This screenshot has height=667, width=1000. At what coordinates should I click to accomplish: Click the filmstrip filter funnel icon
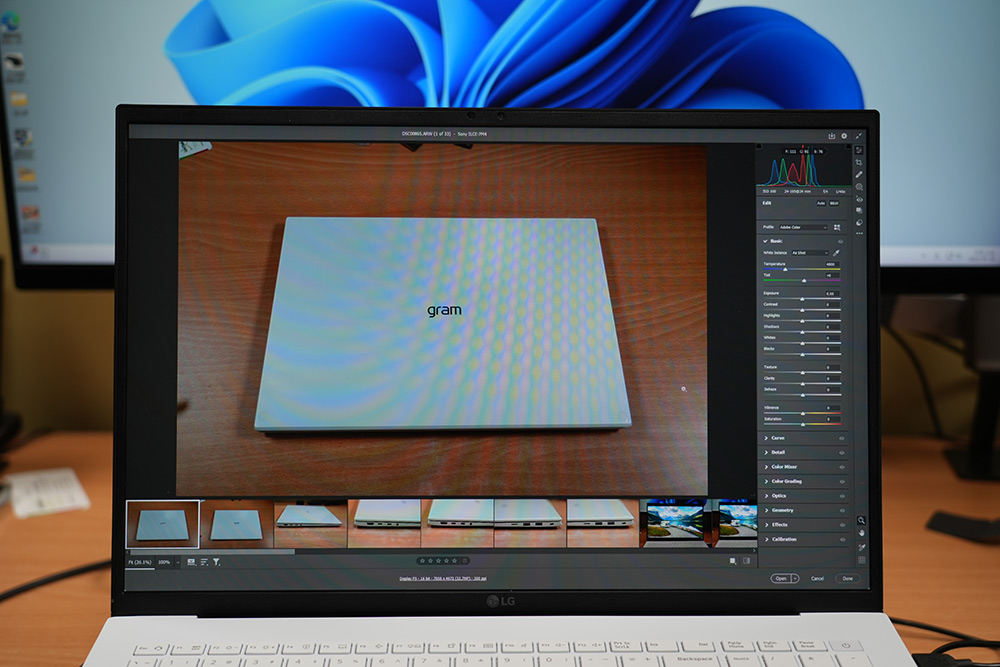pos(217,562)
